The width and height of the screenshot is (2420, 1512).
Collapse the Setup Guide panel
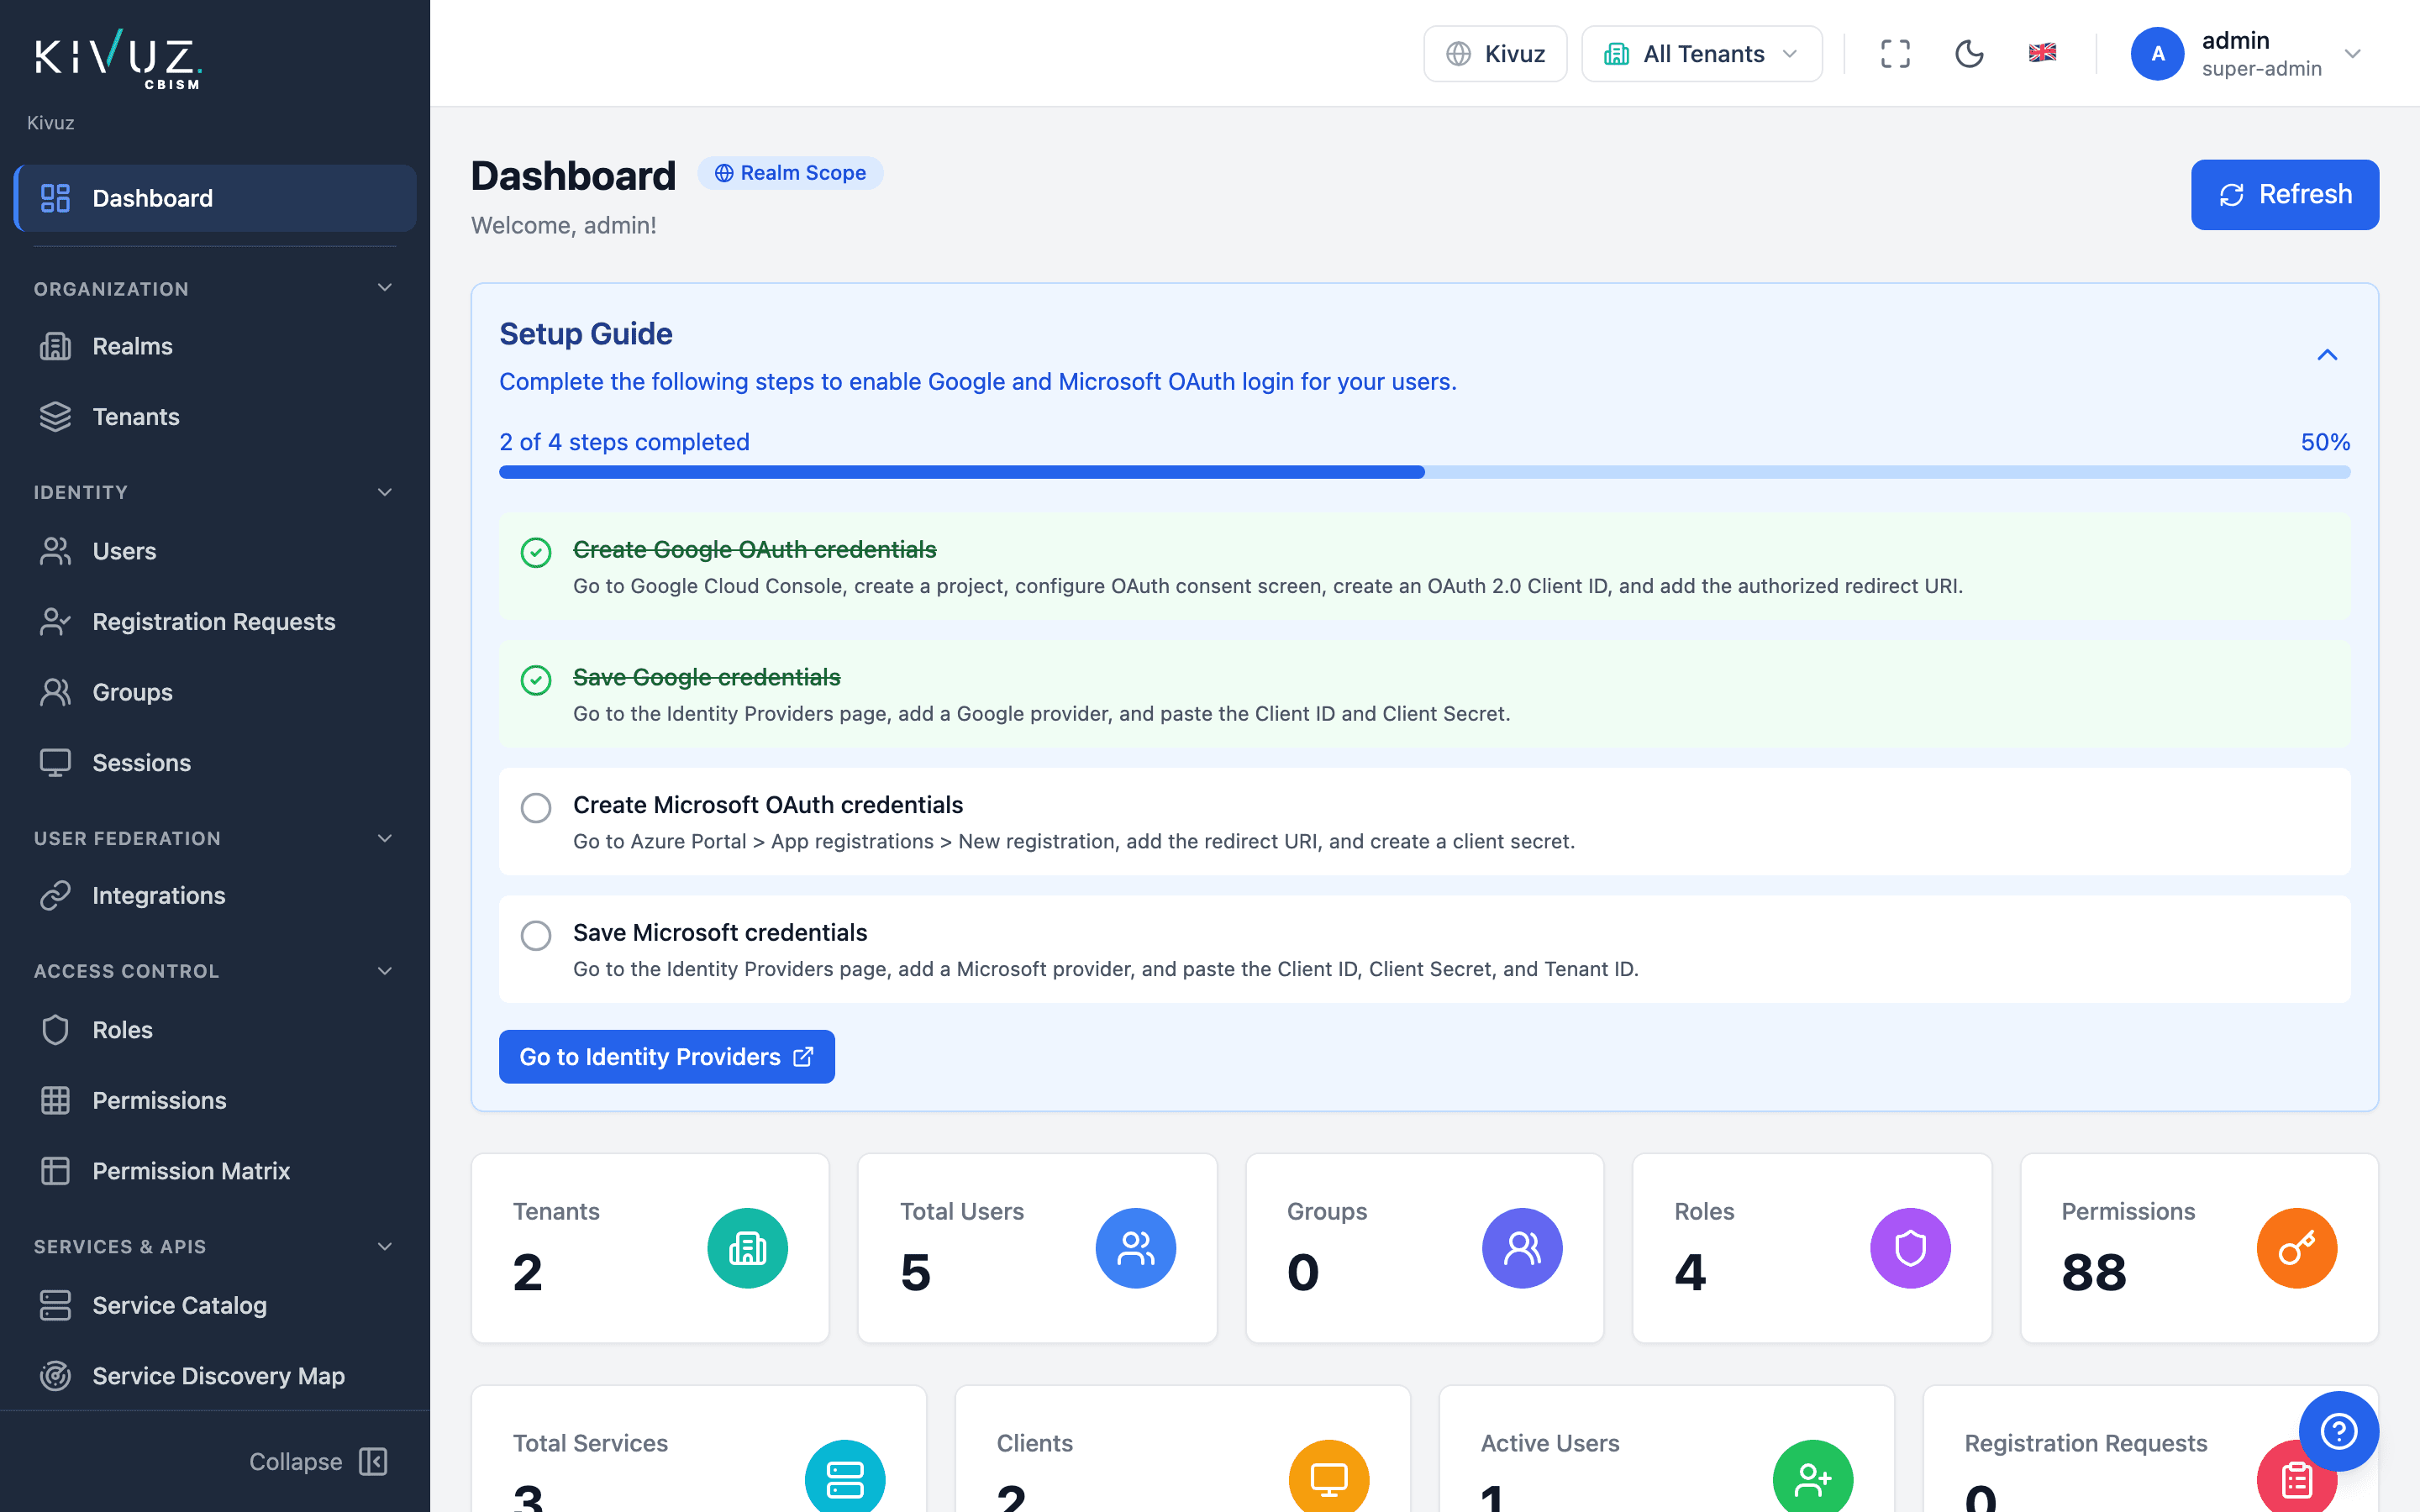pyautogui.click(x=2327, y=355)
